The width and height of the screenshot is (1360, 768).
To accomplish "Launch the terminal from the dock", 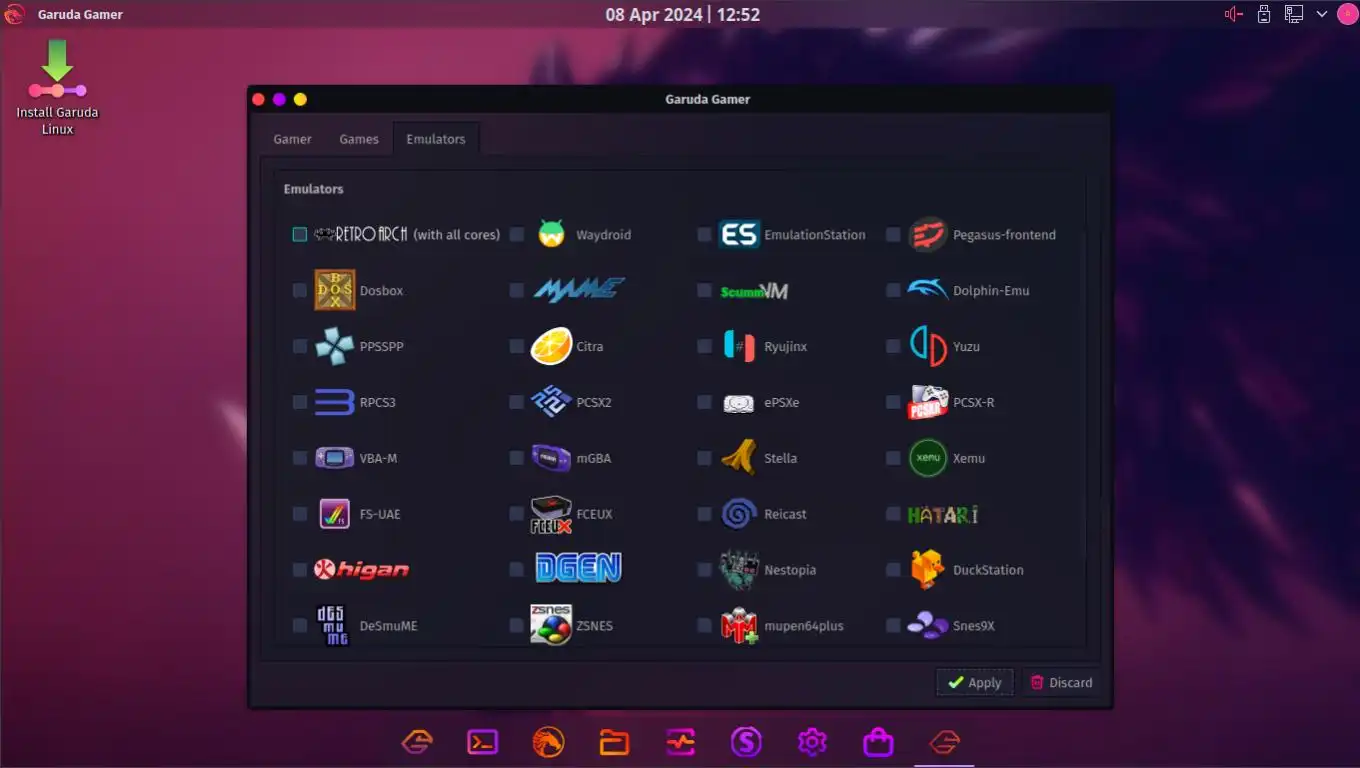I will click(483, 742).
